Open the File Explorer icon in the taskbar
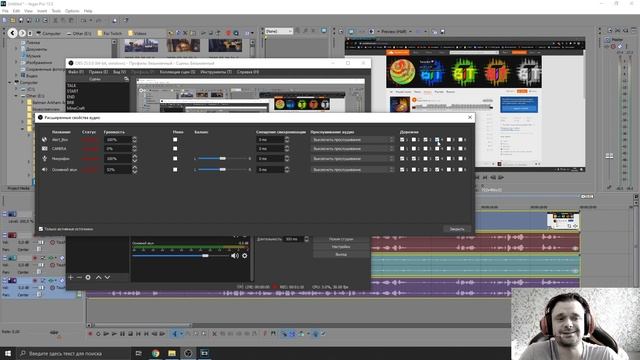Image resolution: width=640 pixels, height=360 pixels. [172, 353]
